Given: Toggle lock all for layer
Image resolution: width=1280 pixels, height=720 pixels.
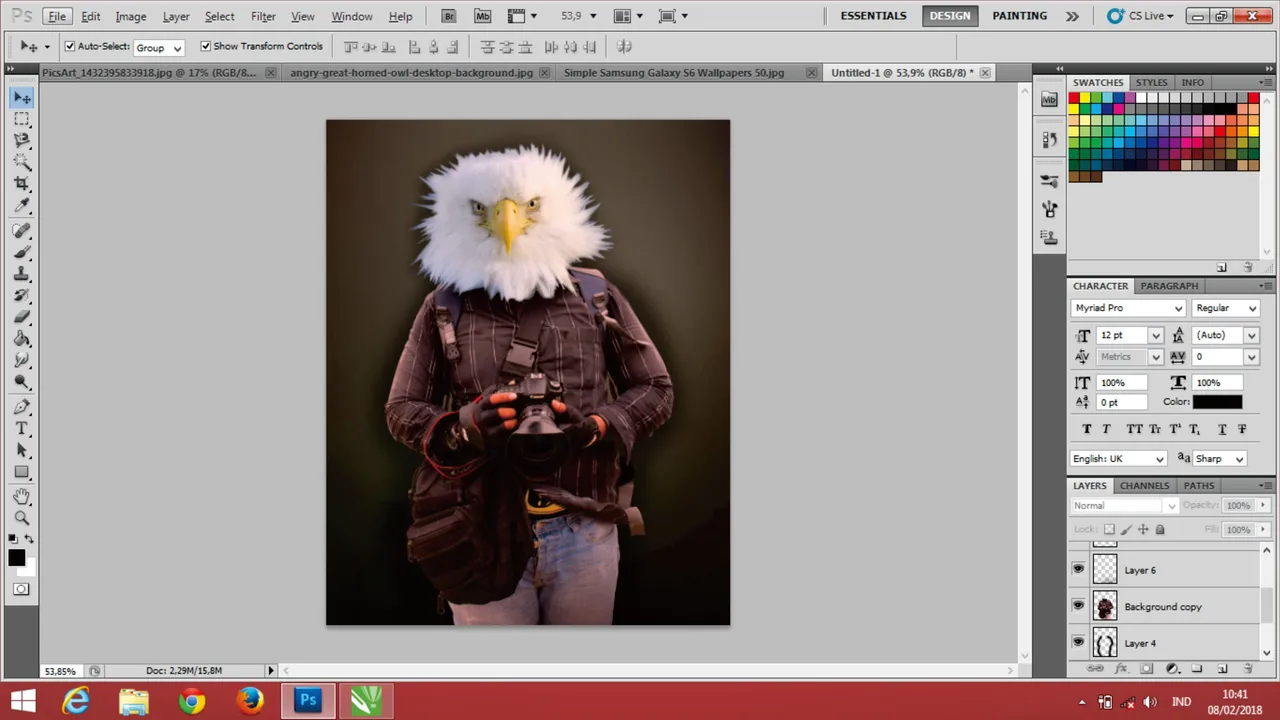Looking at the screenshot, I should click(x=1160, y=529).
